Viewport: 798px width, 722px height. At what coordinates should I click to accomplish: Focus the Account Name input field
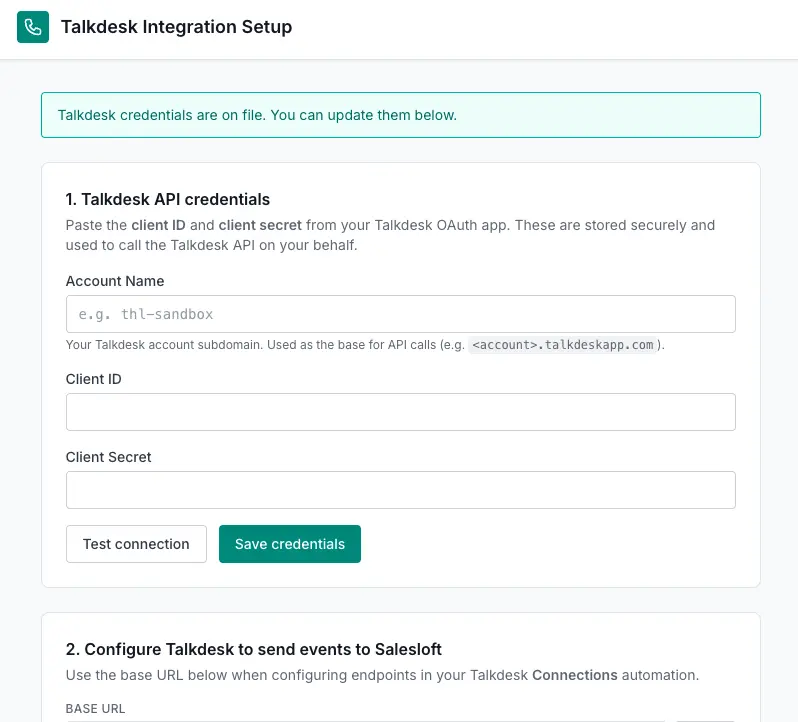pyautogui.click(x=401, y=314)
